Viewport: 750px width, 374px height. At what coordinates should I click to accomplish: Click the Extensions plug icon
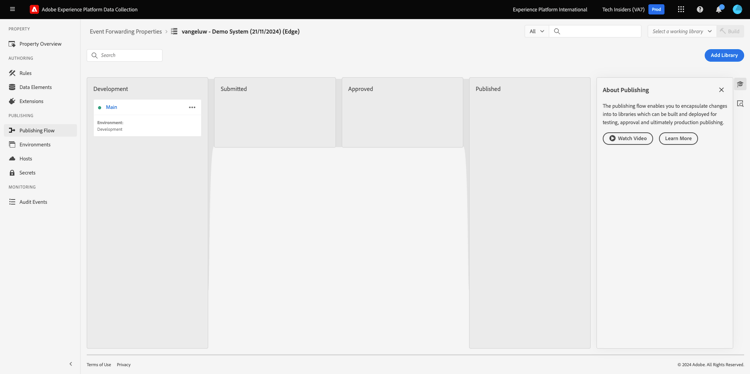[12, 101]
